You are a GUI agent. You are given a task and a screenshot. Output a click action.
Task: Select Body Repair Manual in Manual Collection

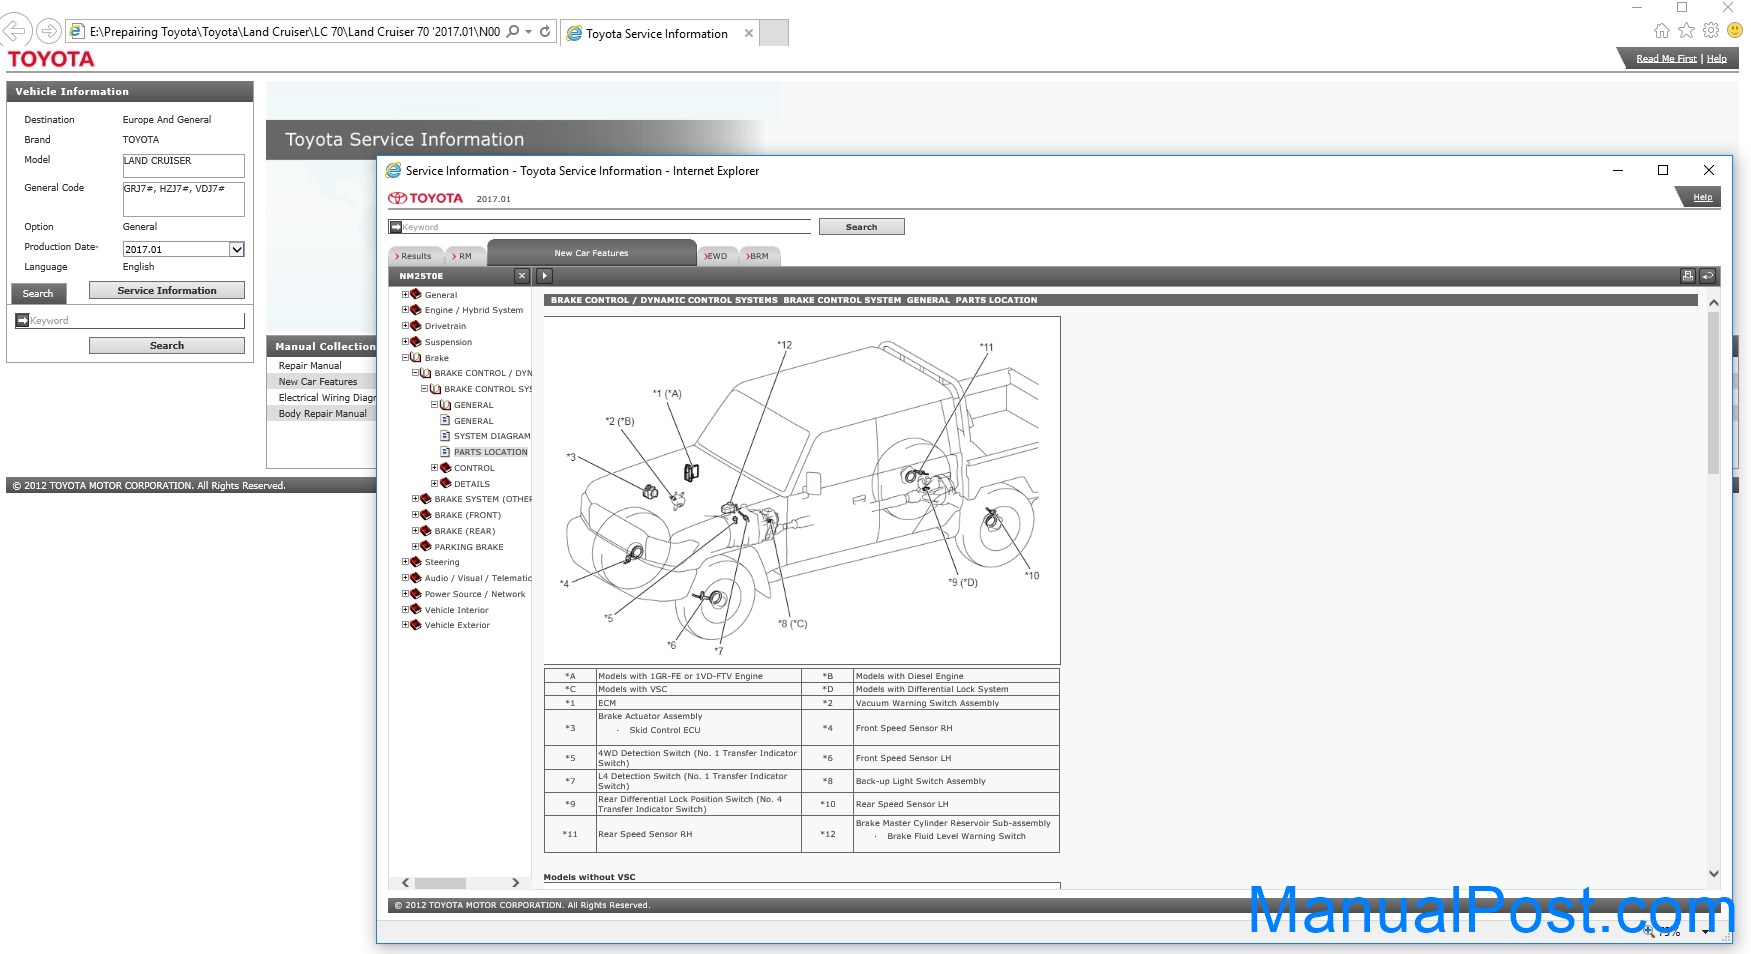point(323,414)
